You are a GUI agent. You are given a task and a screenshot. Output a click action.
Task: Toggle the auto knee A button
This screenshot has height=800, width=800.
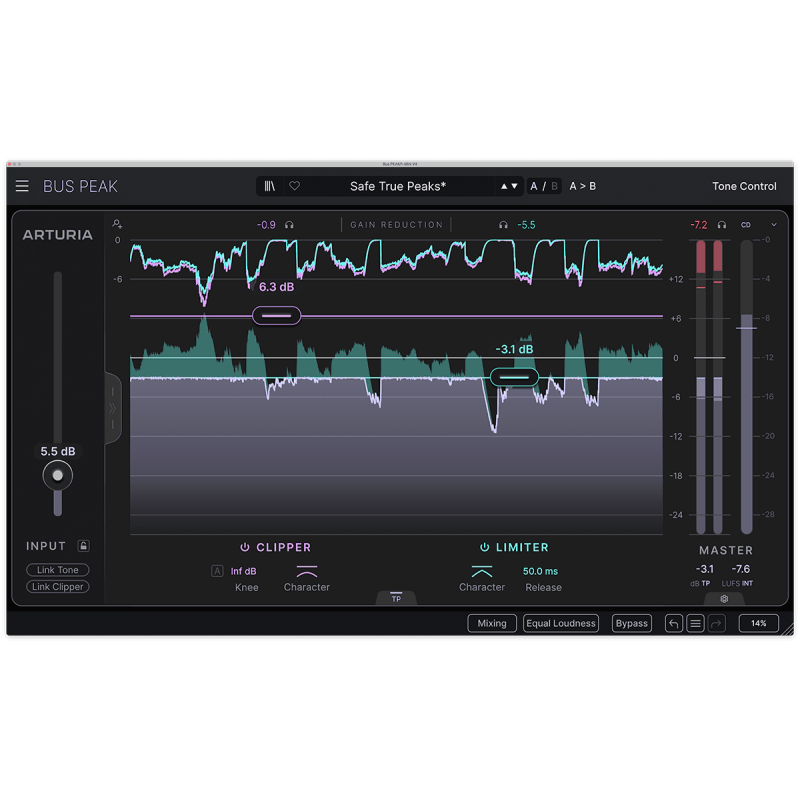(217, 571)
